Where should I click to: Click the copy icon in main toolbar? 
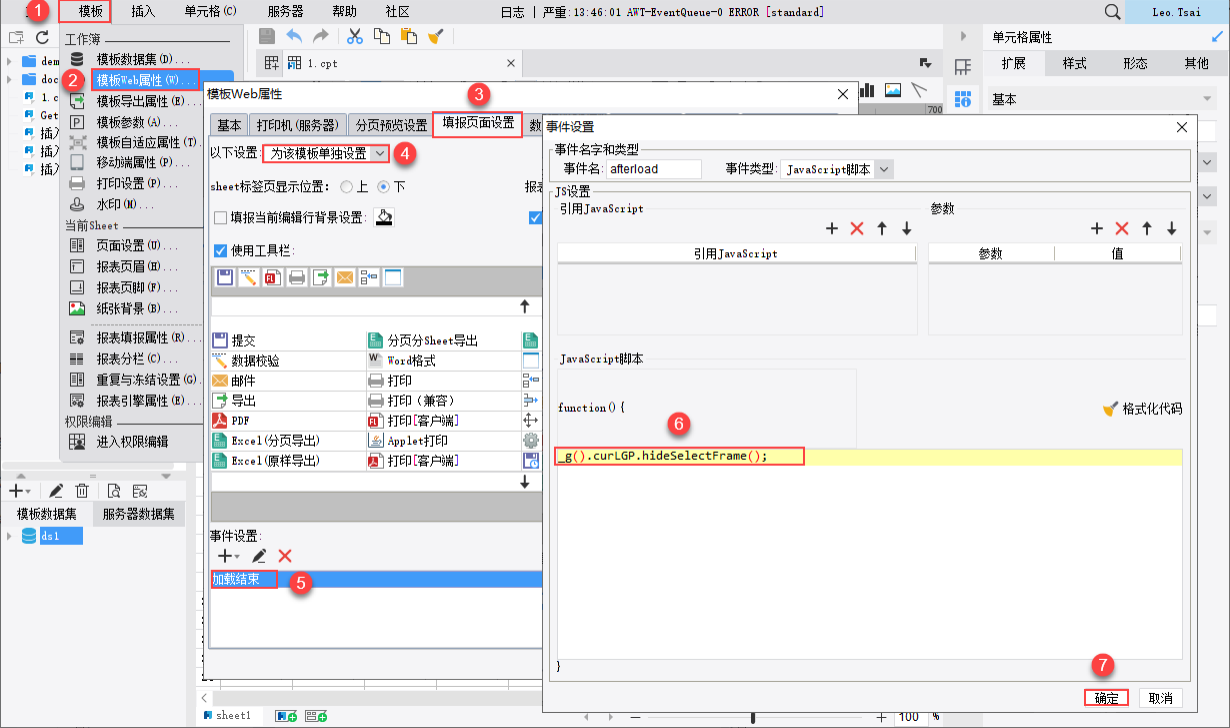(x=381, y=36)
